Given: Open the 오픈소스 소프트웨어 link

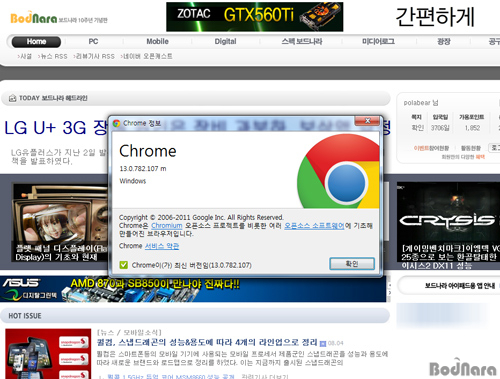Looking at the screenshot, I should (314, 226).
